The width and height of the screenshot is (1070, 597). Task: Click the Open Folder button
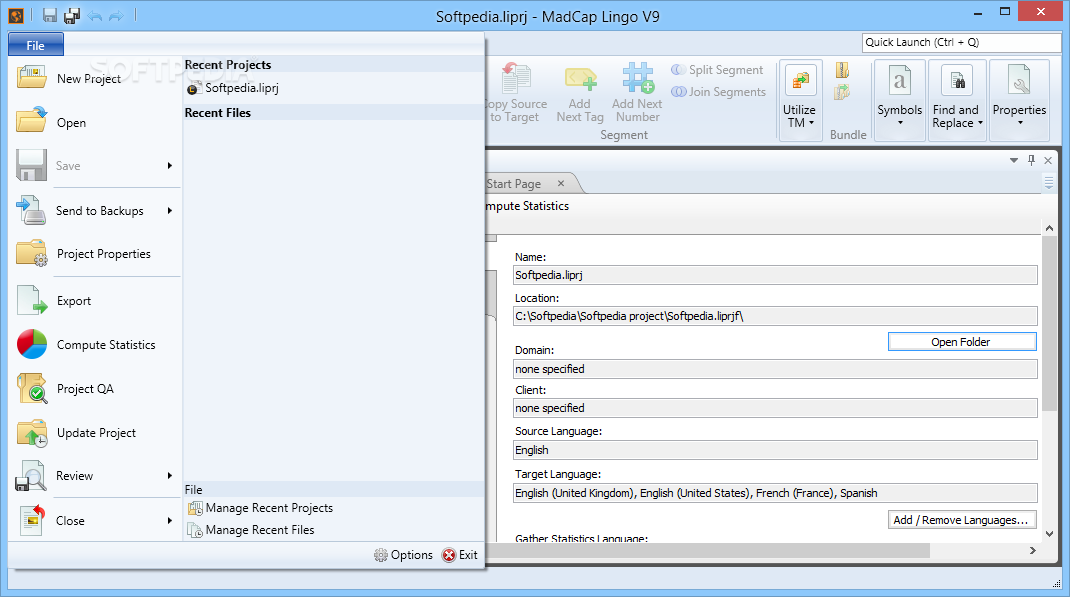pyautogui.click(x=962, y=342)
